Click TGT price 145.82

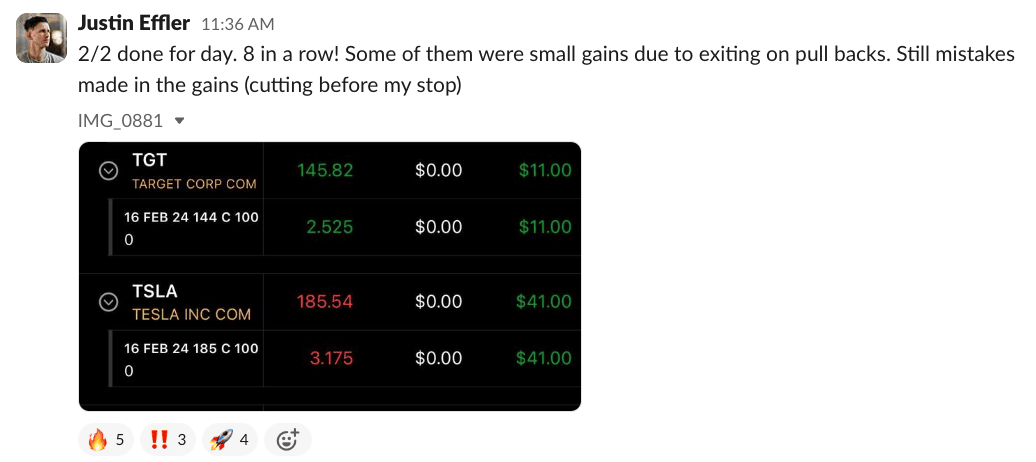pos(325,170)
